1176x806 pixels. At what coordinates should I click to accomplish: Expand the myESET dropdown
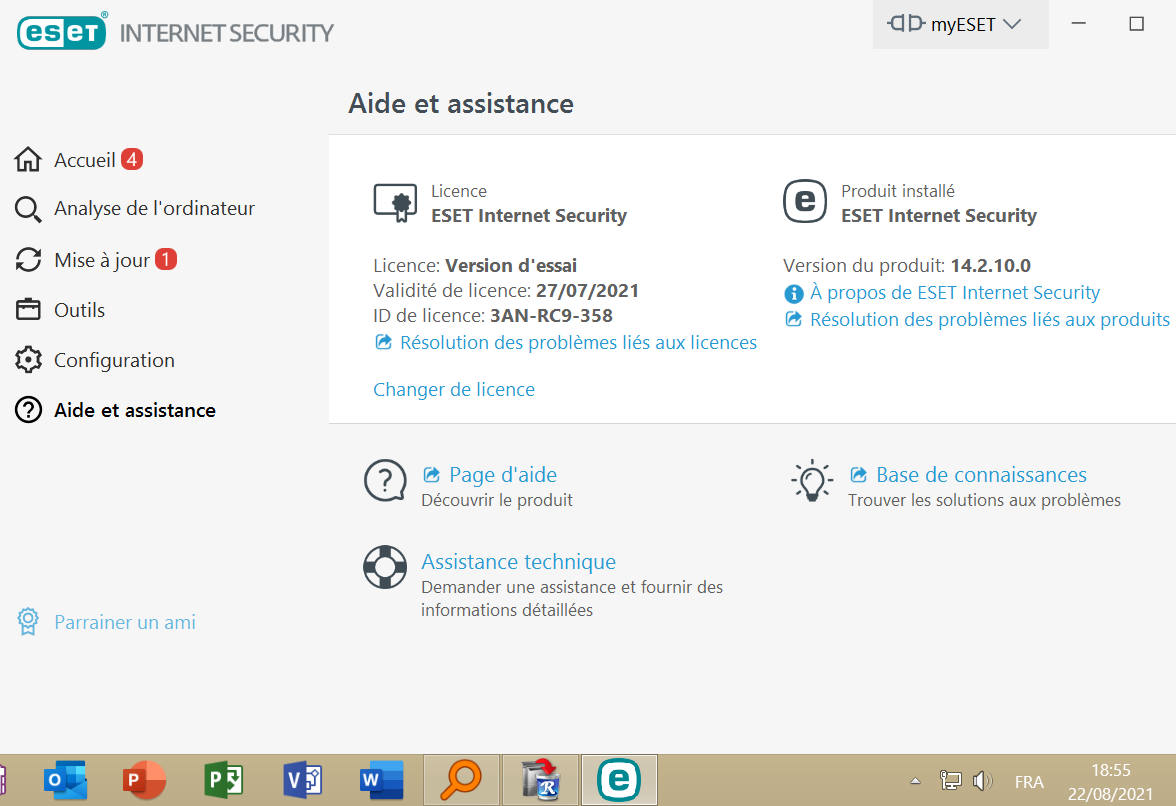pyautogui.click(x=961, y=24)
